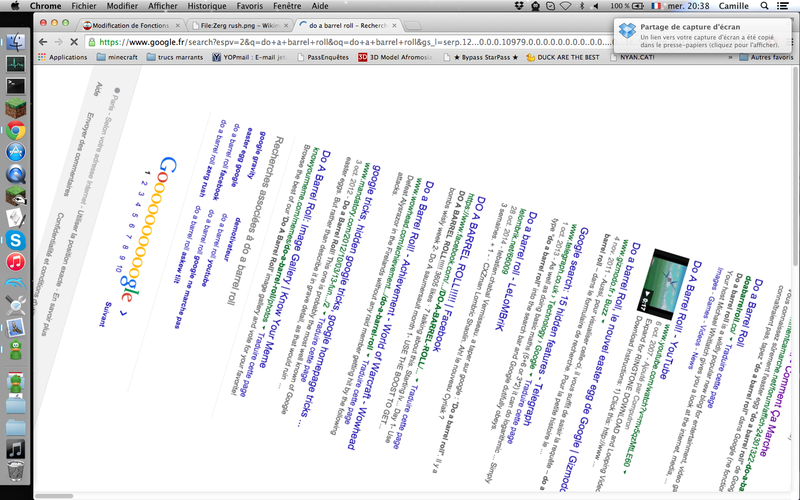This screenshot has height=500, width=800.
Task: Launch iTunes from the dock
Action: pyautogui.click(x=16, y=262)
